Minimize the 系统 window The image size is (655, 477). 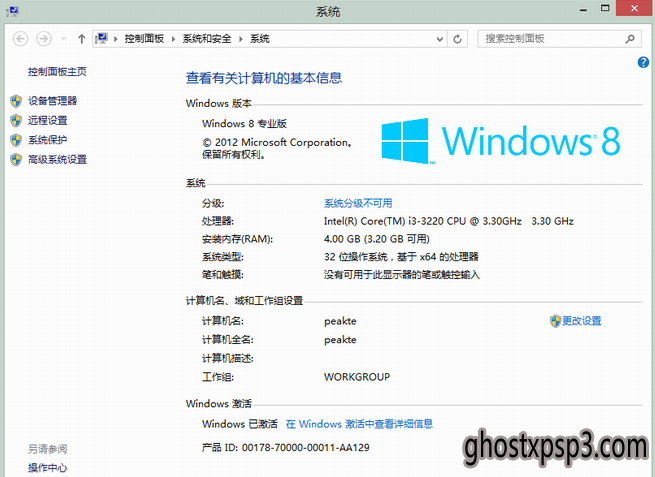click(x=583, y=10)
